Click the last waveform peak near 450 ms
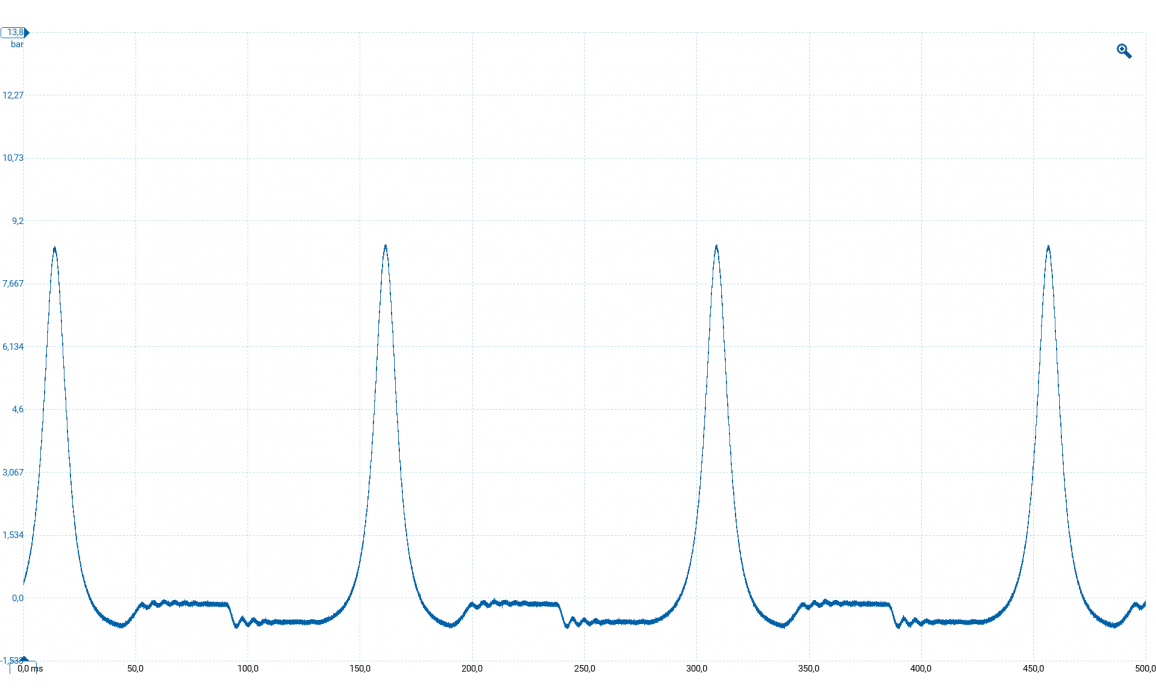This screenshot has height=700, width=1156. pyautogui.click(x=1048, y=247)
